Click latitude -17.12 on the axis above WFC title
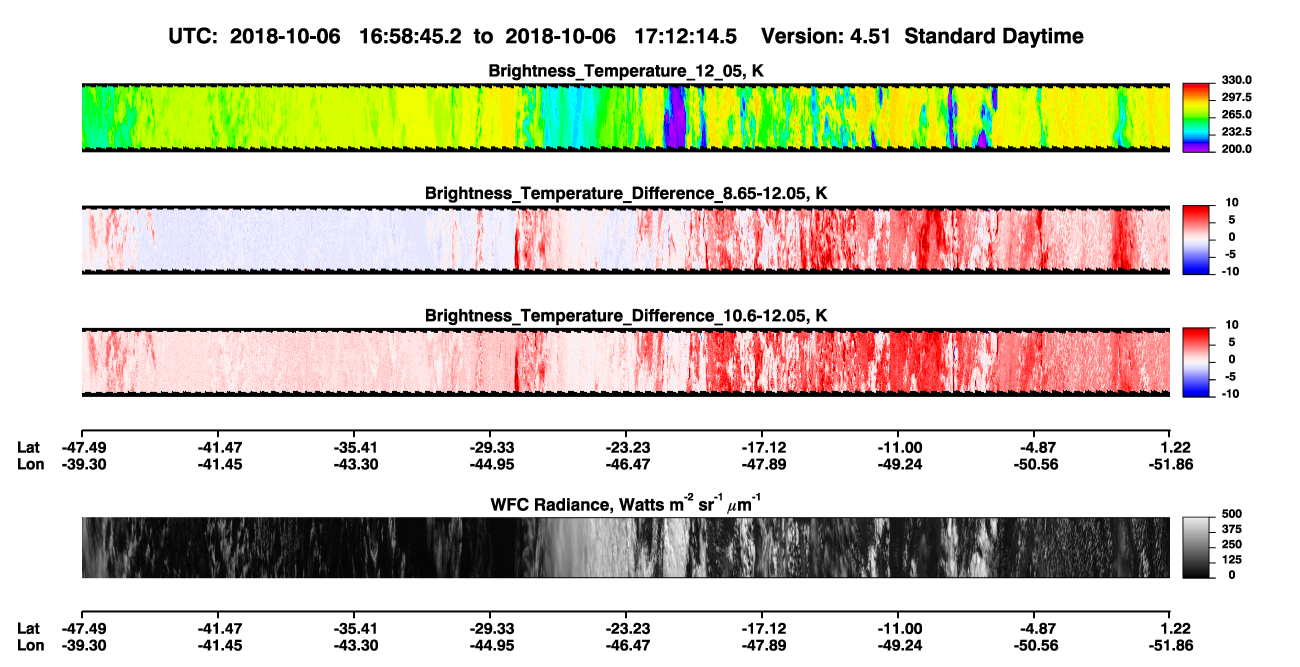Screen dimensions: 1300x667 coord(762,447)
